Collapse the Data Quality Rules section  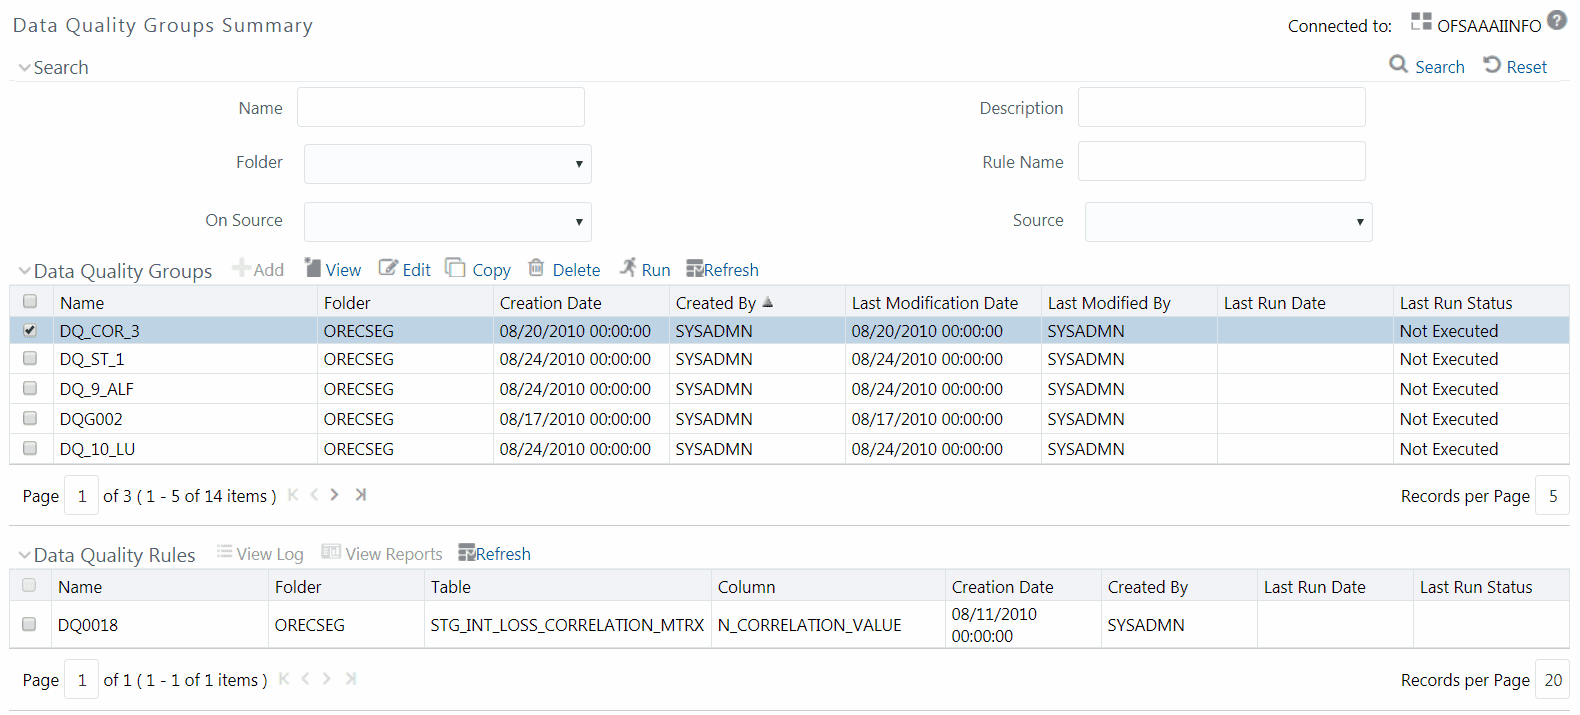[x=24, y=555]
